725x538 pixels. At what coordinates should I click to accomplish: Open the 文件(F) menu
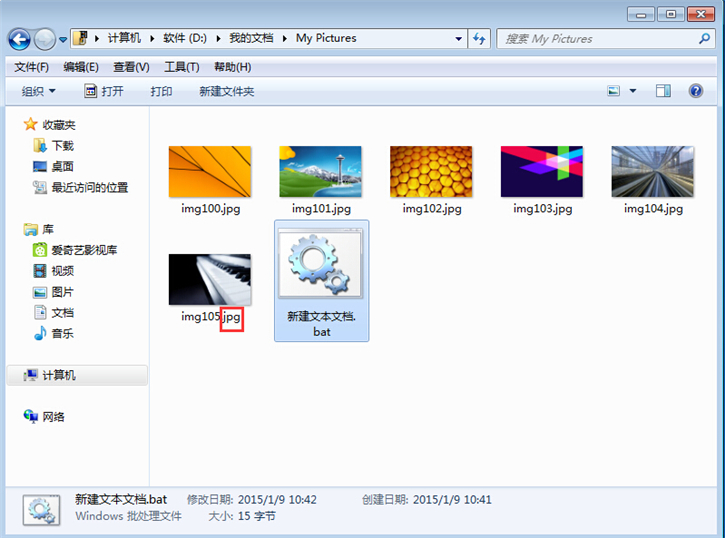click(32, 67)
